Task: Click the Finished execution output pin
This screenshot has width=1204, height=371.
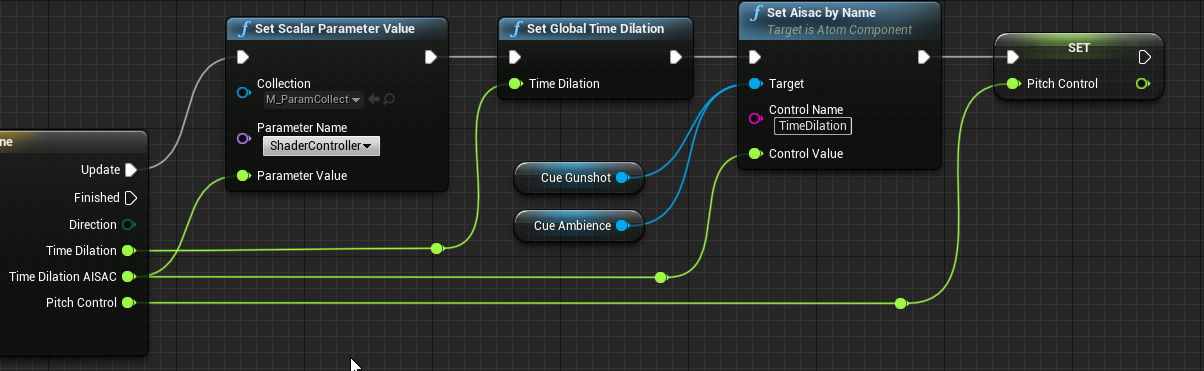Action: (130, 198)
